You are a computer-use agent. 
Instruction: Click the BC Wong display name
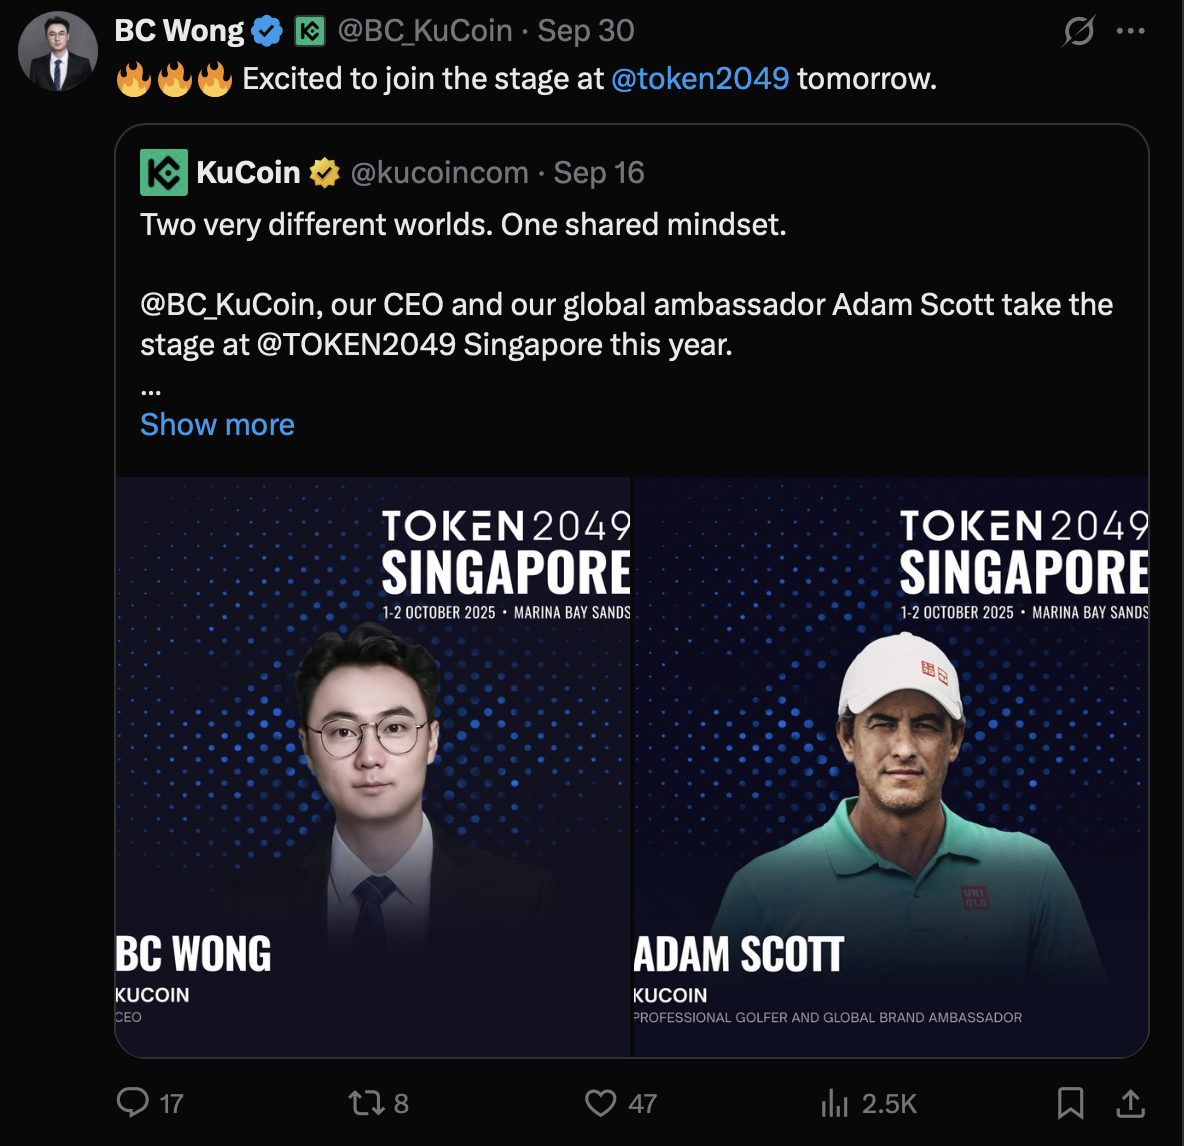(x=179, y=31)
